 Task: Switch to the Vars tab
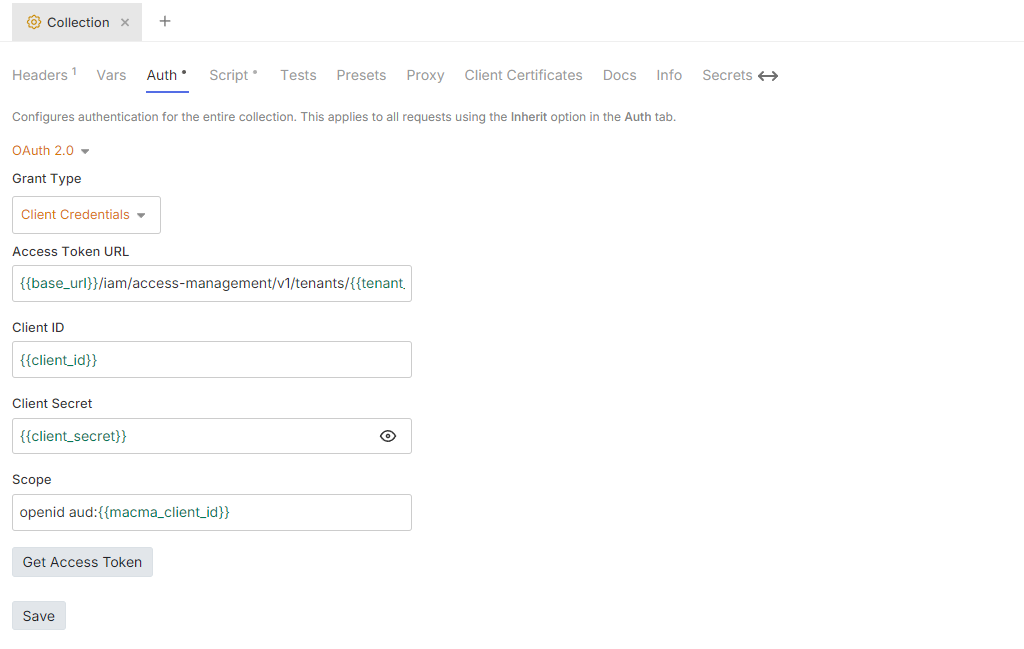111,75
